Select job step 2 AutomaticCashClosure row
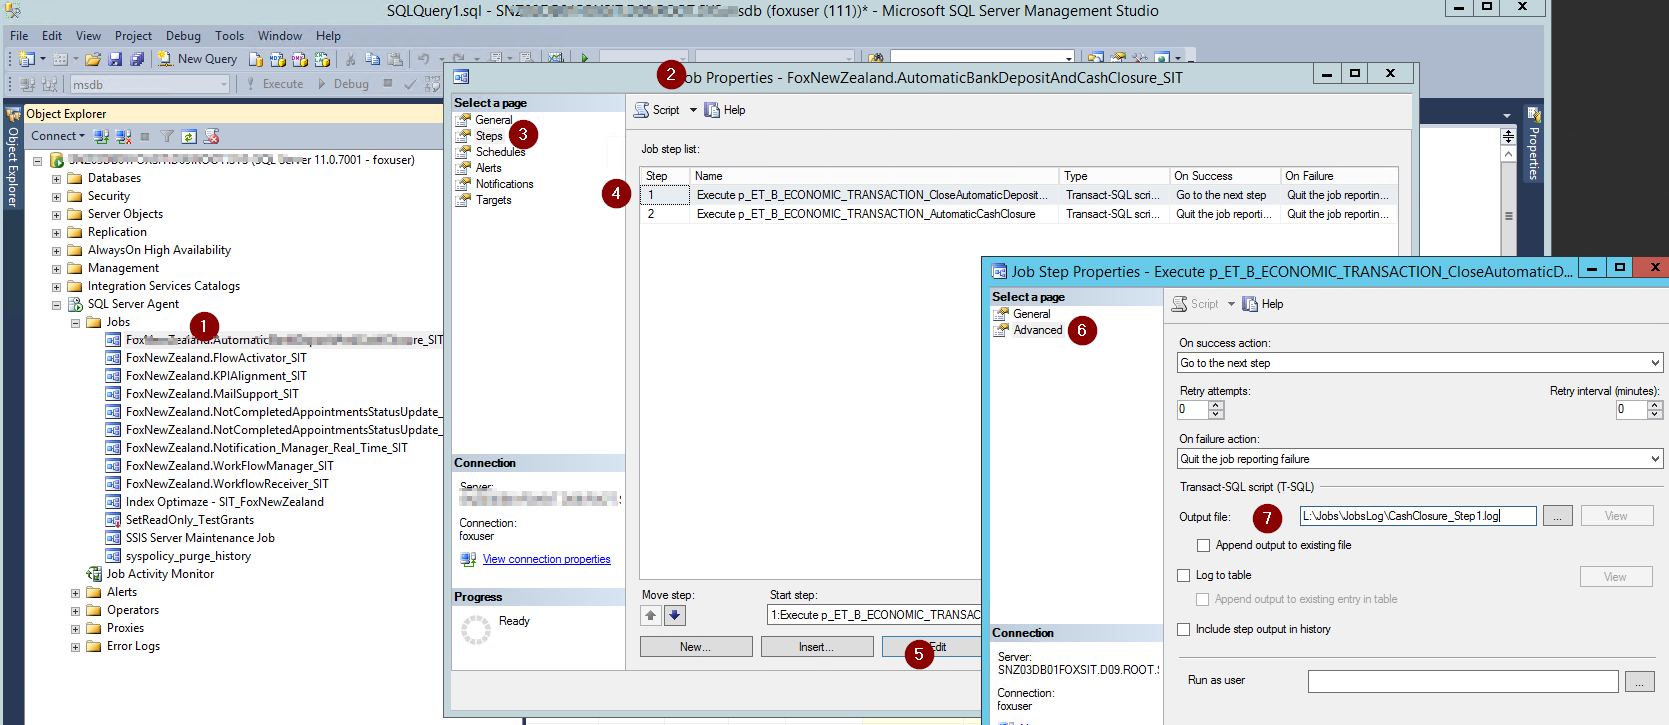 pyautogui.click(x=1019, y=214)
